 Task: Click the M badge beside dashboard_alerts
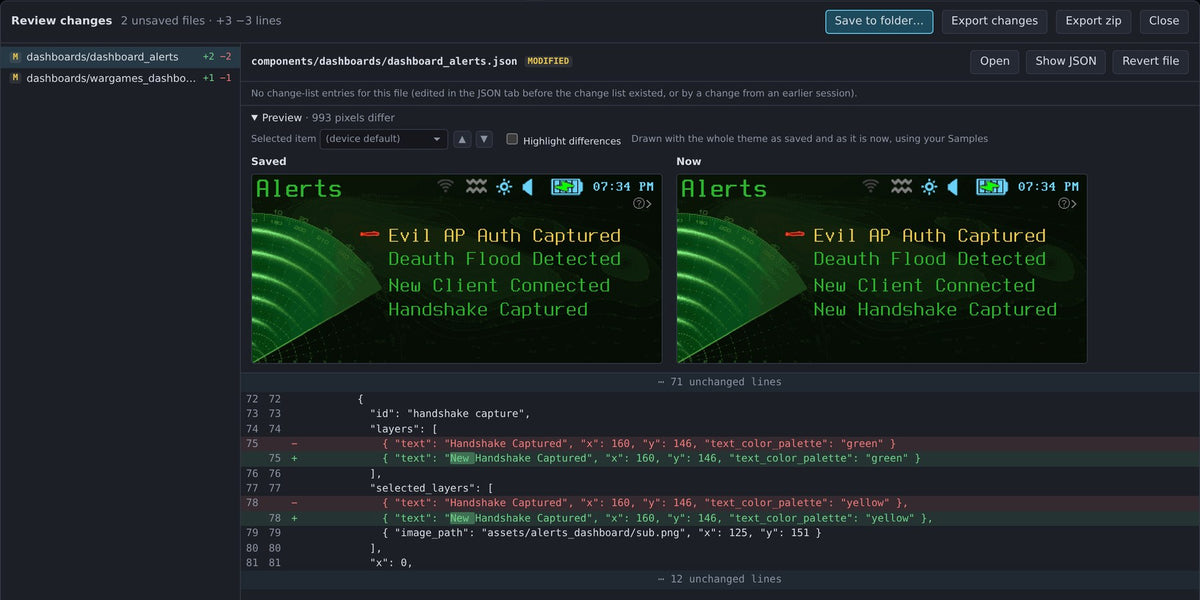[x=15, y=57]
